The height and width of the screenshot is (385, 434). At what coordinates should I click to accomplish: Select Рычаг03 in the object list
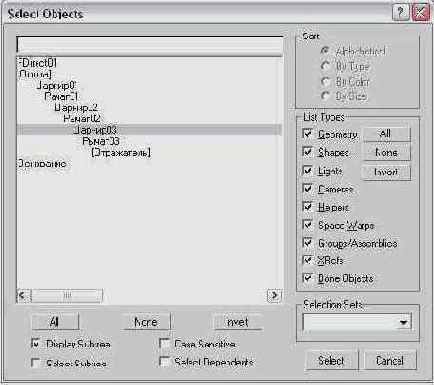tap(101, 141)
